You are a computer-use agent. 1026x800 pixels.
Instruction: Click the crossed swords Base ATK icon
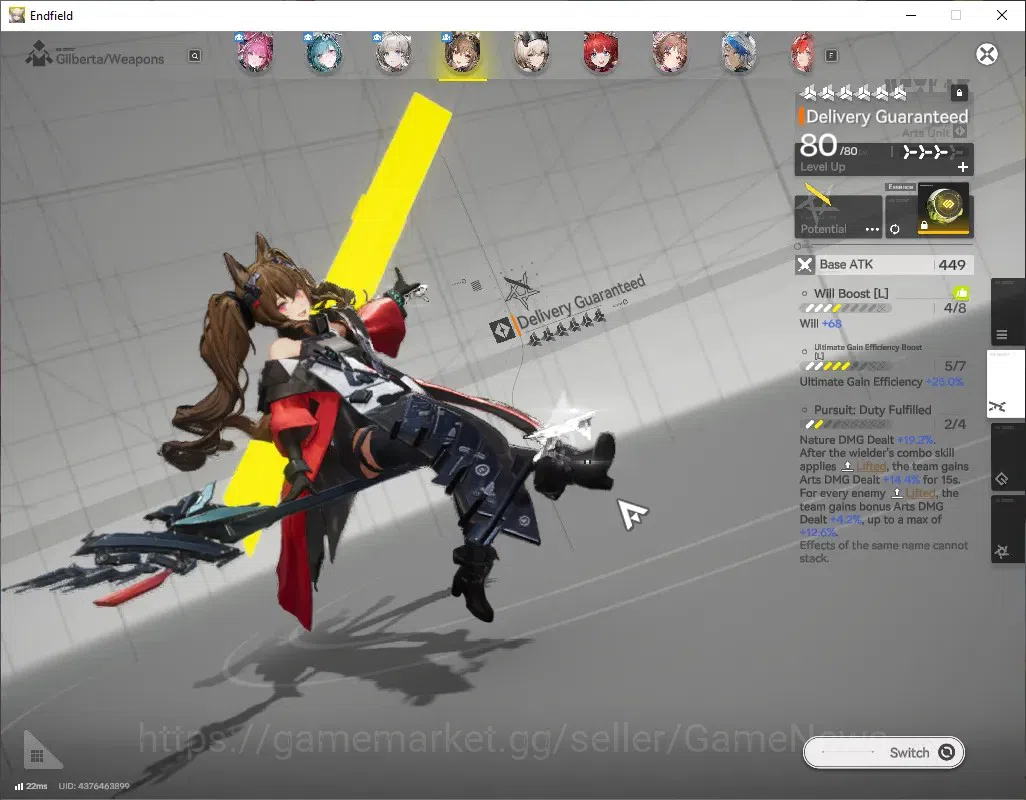click(805, 265)
